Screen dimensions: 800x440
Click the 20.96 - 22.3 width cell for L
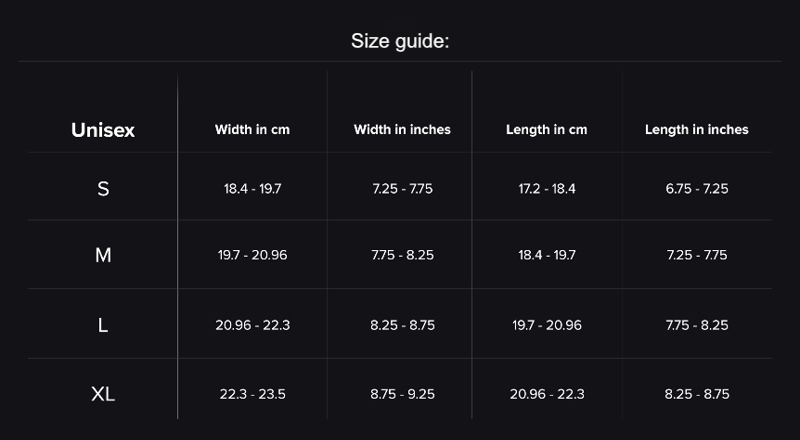[252, 325]
